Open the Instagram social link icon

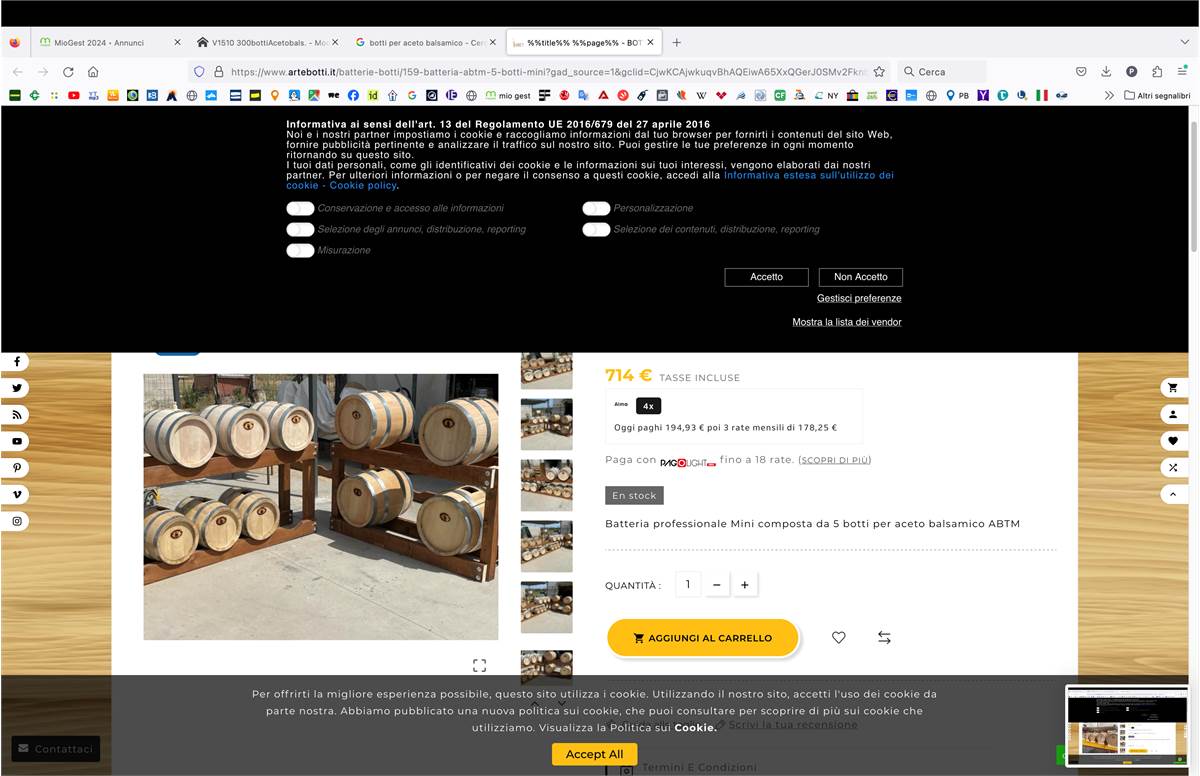(x=17, y=521)
